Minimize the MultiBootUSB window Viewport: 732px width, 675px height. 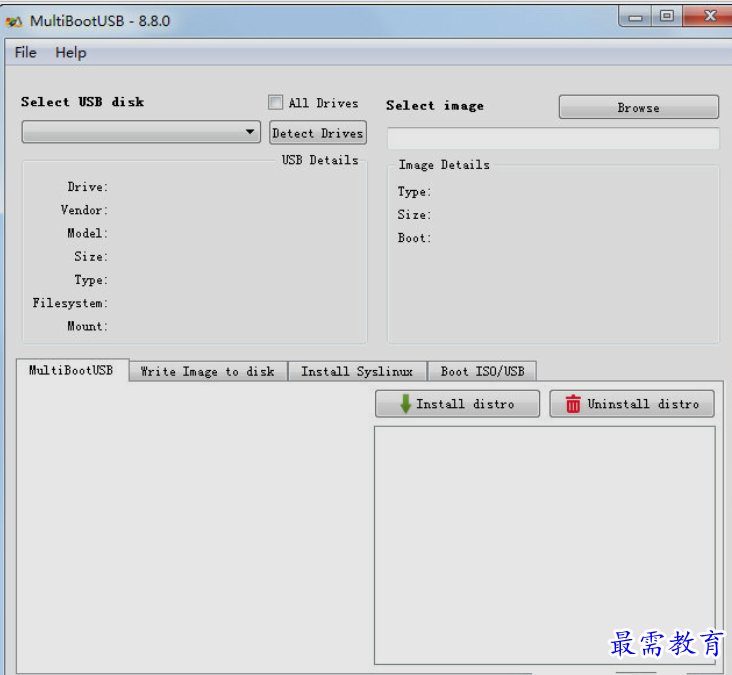click(x=635, y=17)
